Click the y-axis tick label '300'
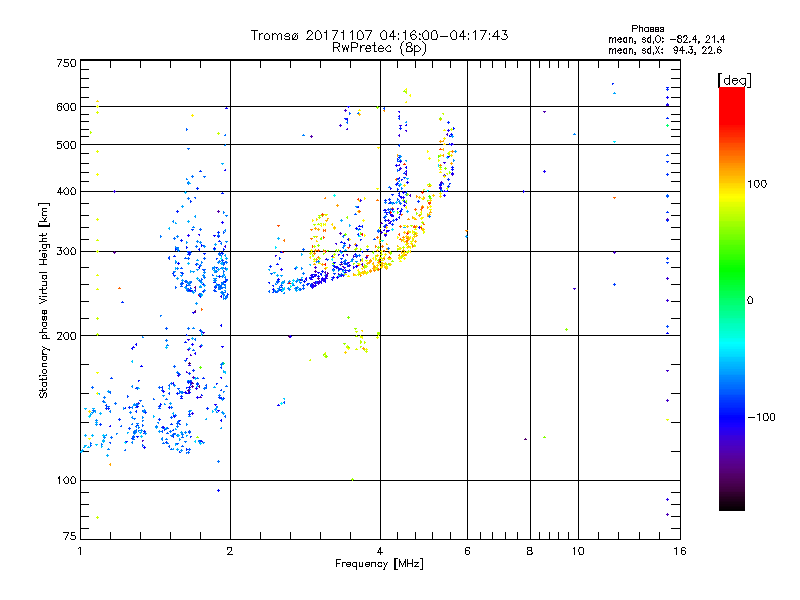800x600 pixels. pyautogui.click(x=66, y=252)
